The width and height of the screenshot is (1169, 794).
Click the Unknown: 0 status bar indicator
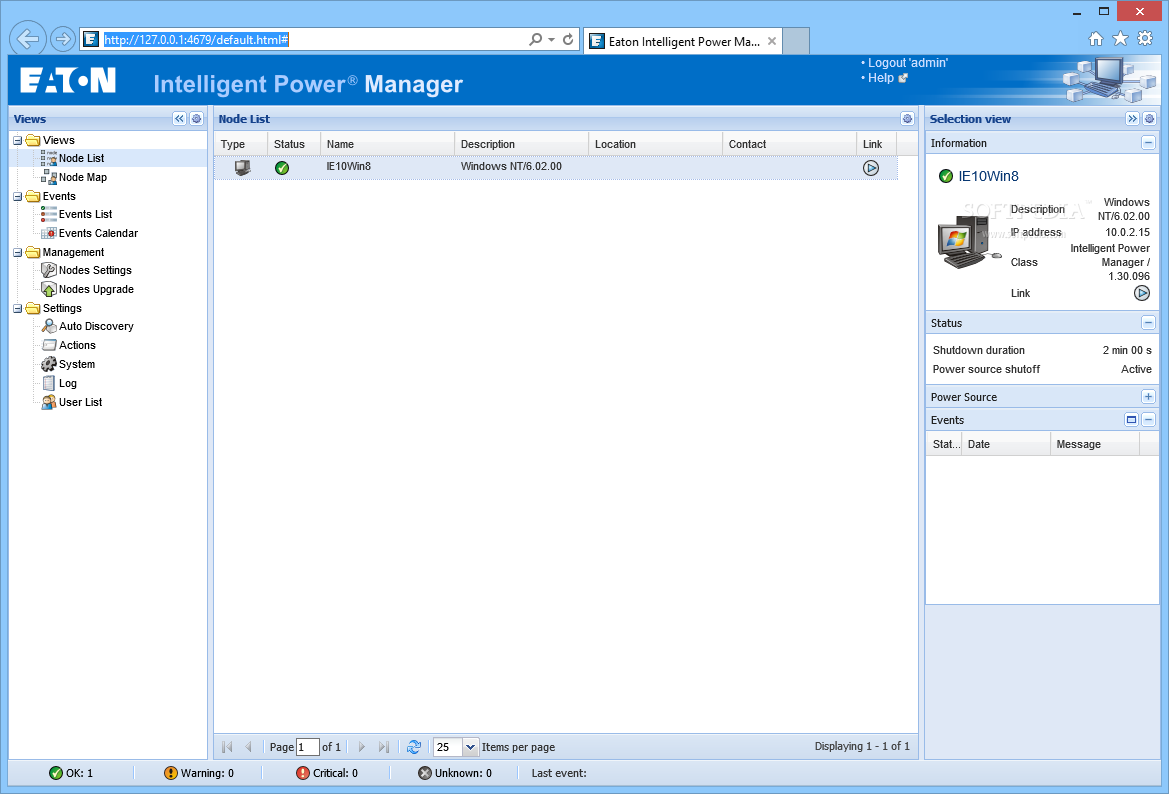[x=455, y=773]
